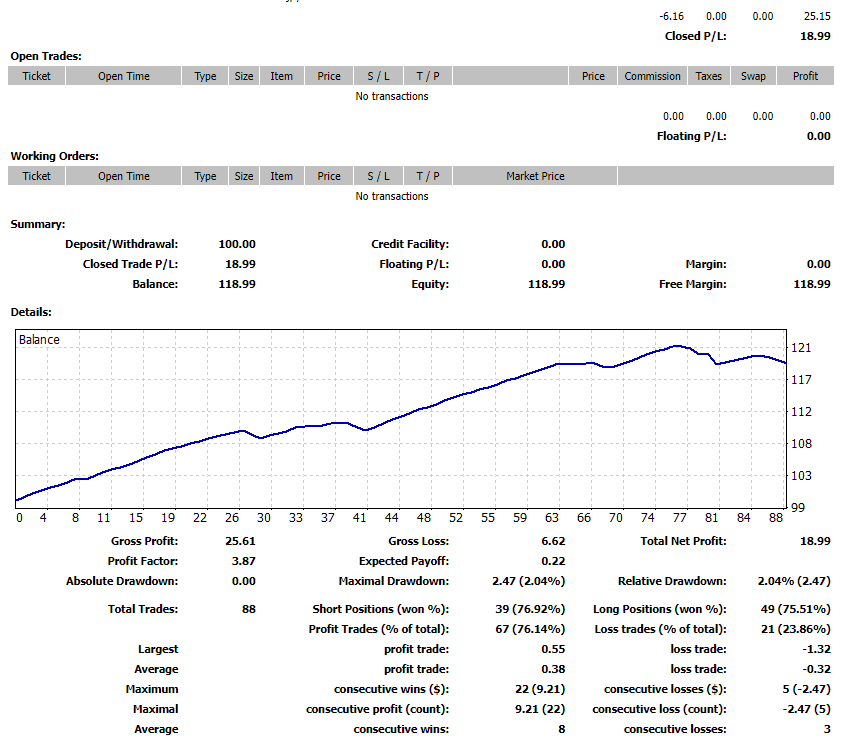Click the Balance label on the chart
This screenshot has width=844, height=739.
click(x=40, y=339)
